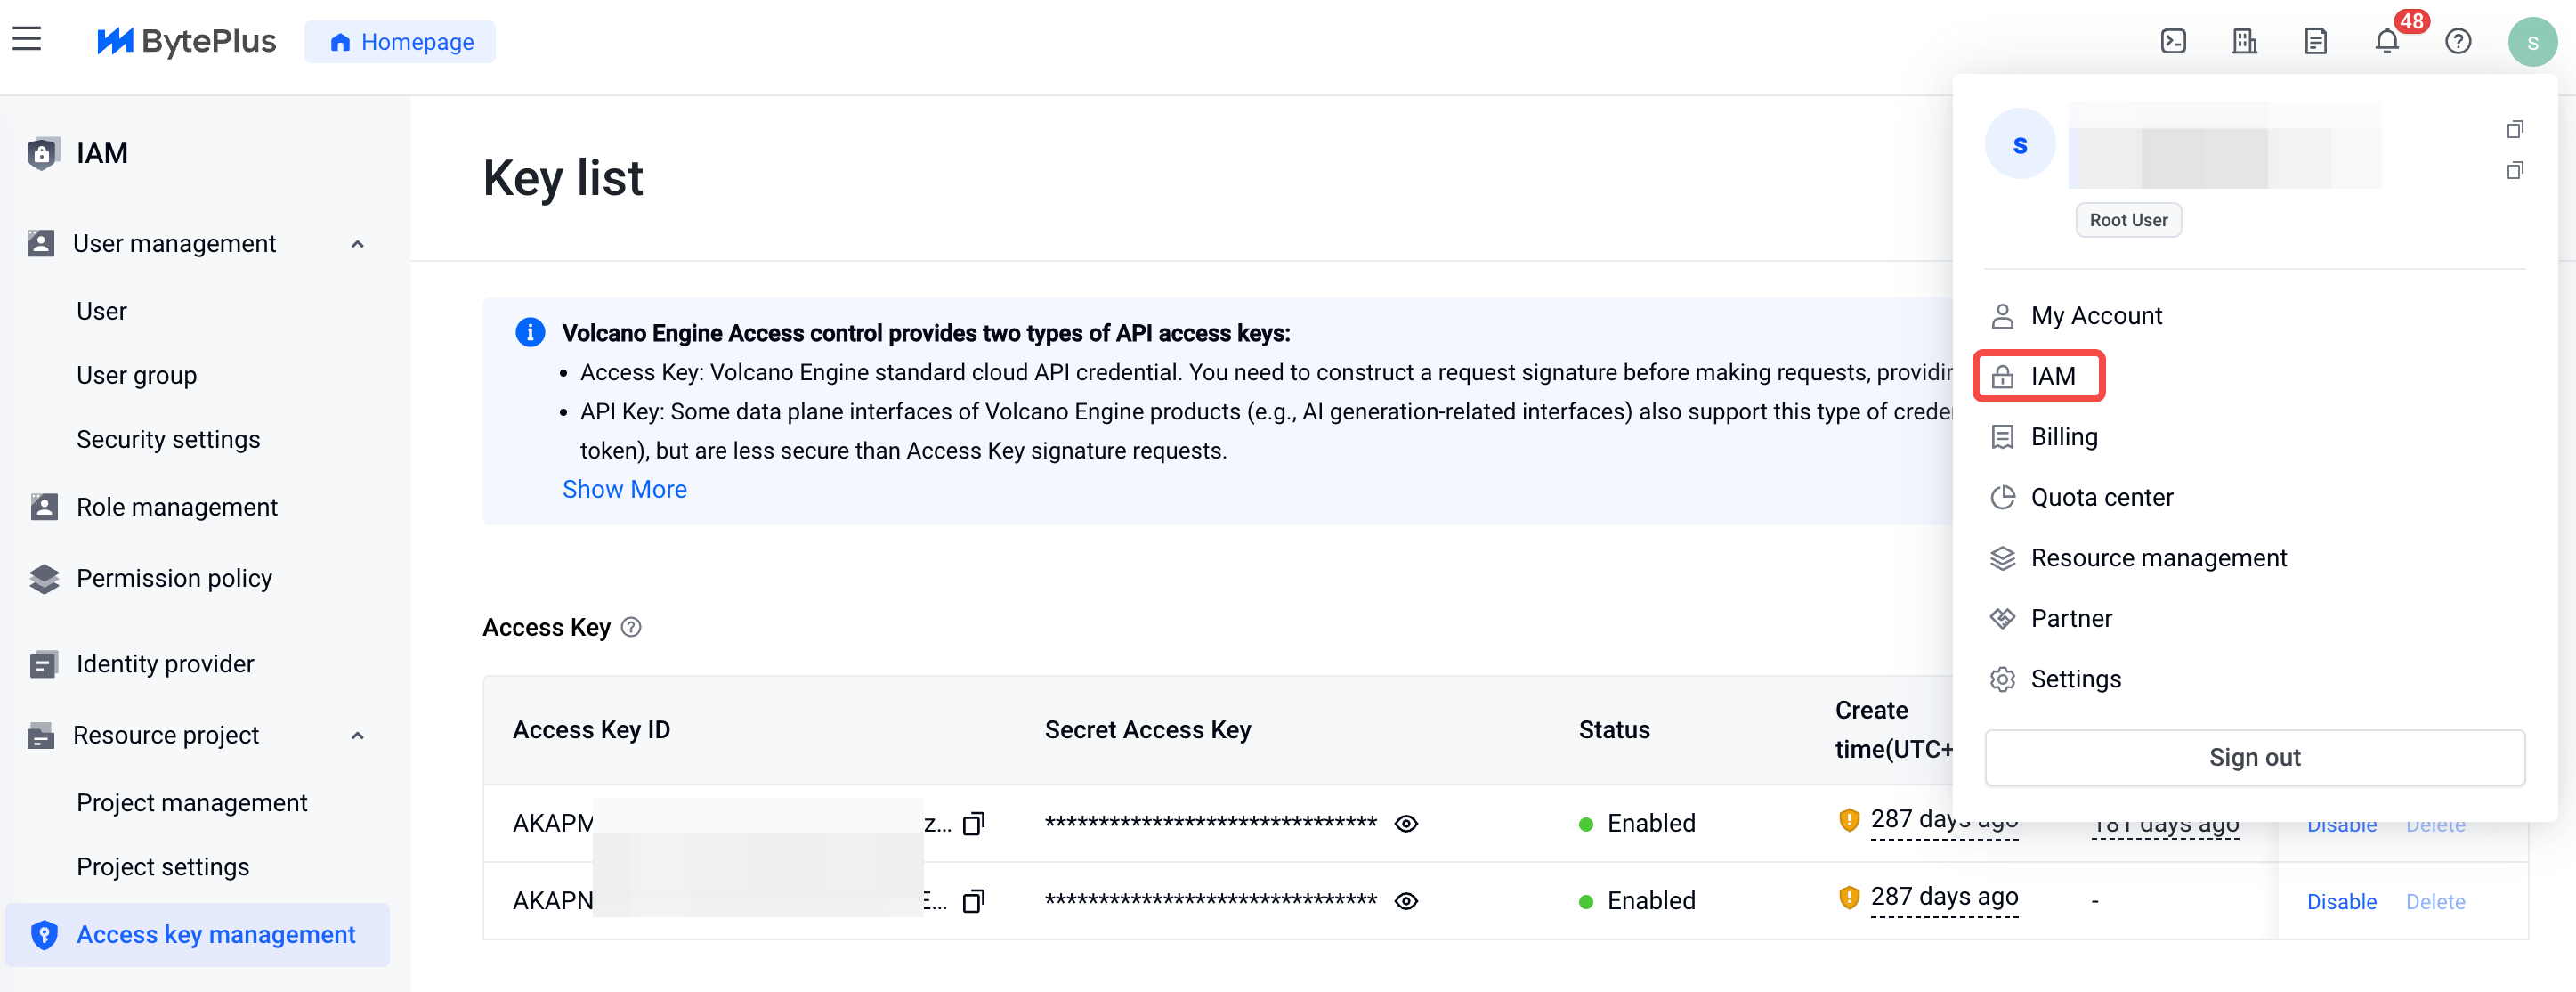Open Security settings in the sidebar
Screen dimensions: 2576x992
[168, 439]
